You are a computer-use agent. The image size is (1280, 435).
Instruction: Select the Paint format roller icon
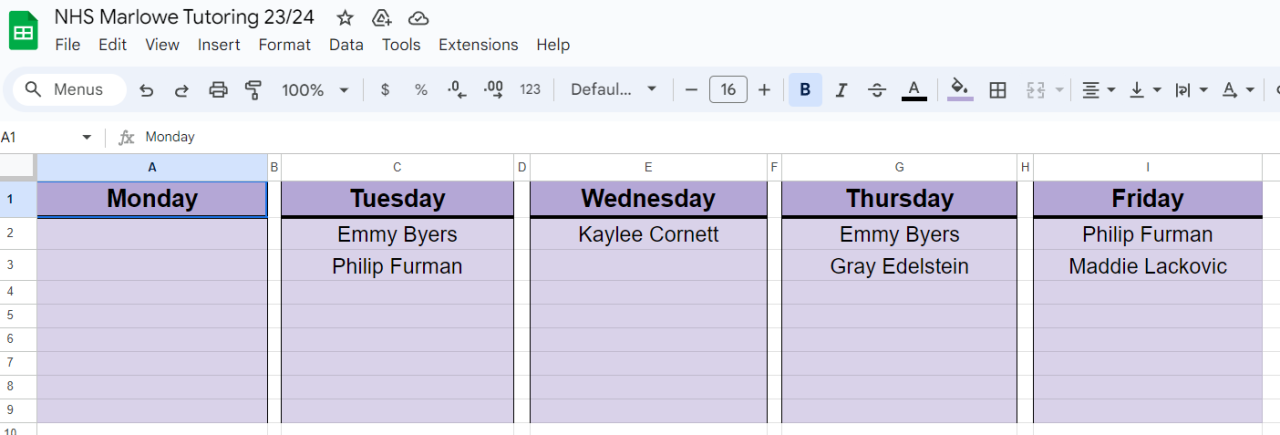[x=253, y=90]
